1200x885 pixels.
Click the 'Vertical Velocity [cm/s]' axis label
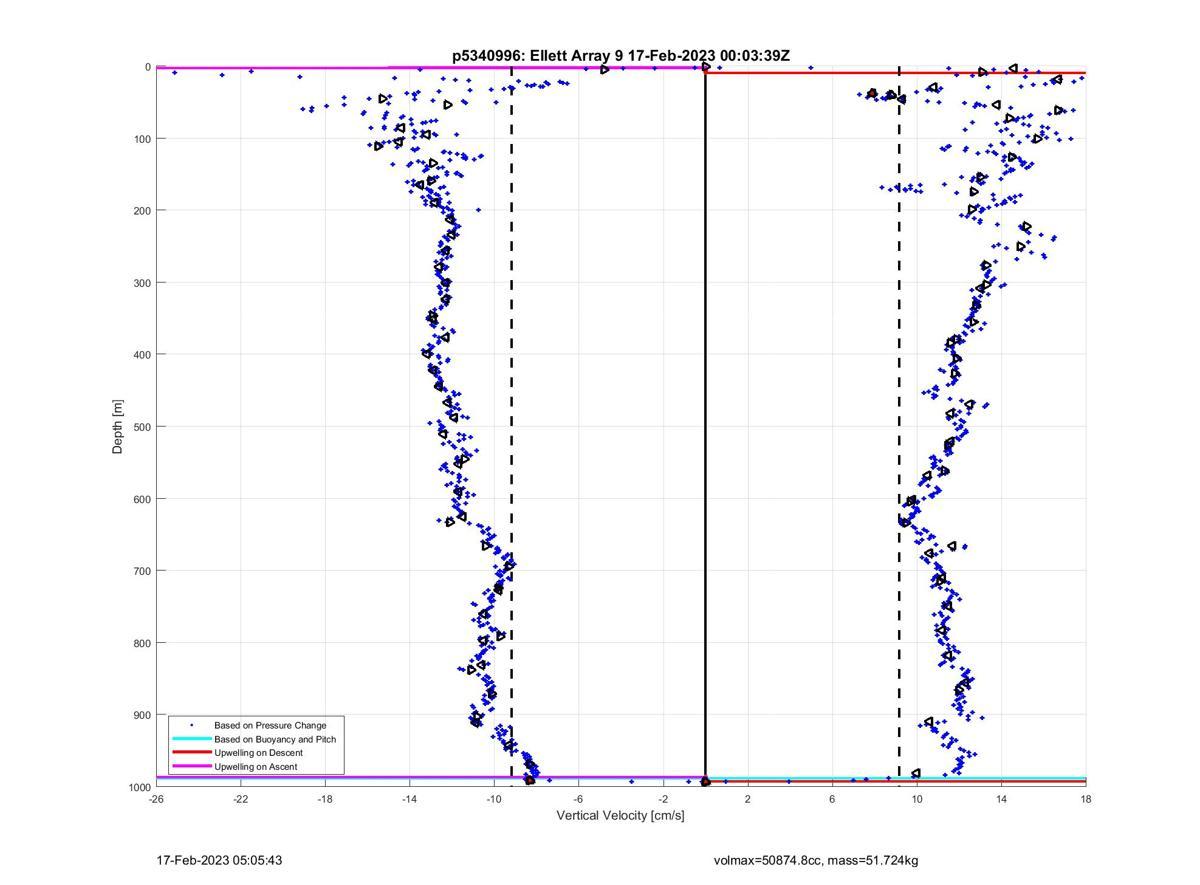(620, 816)
